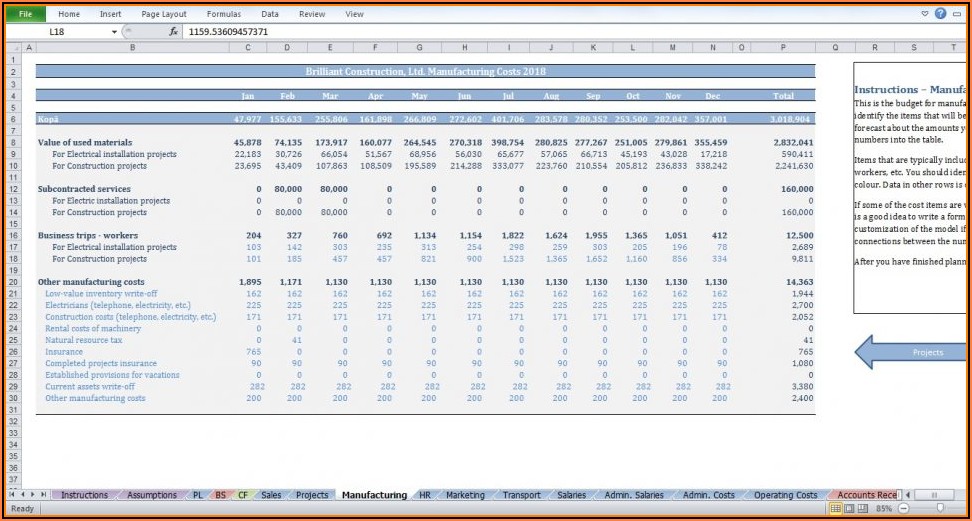Switch to the Assumptions sheet tab
This screenshot has height=521, width=972.
tap(152, 495)
